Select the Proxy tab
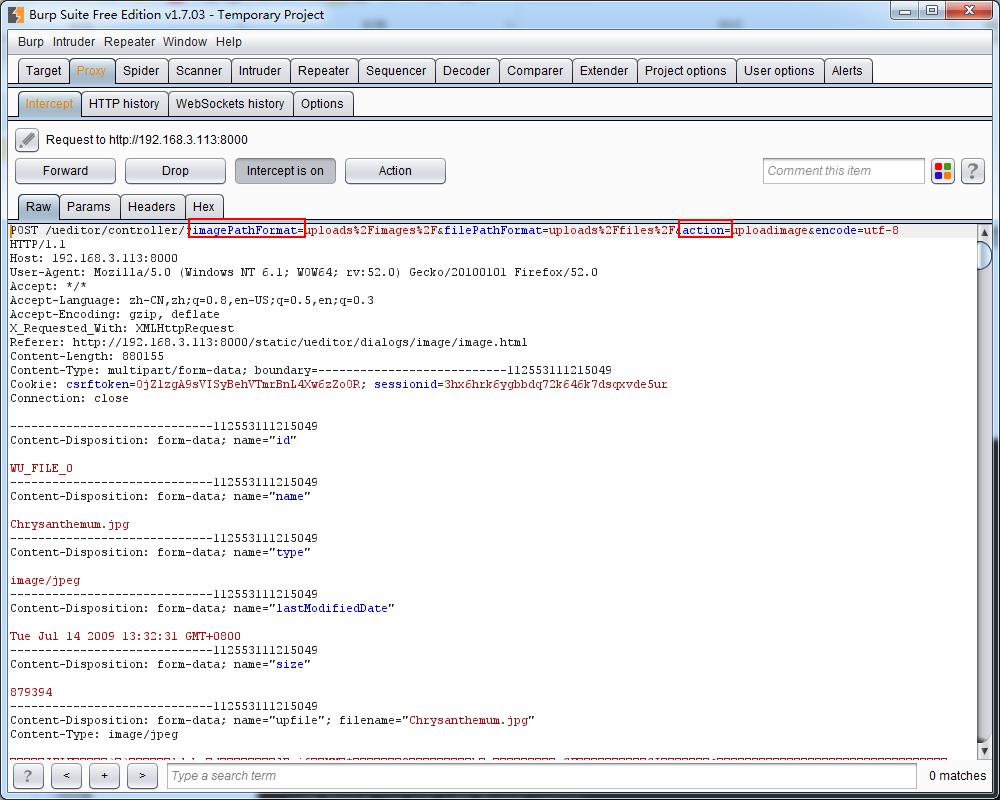1000x800 pixels. point(91,71)
